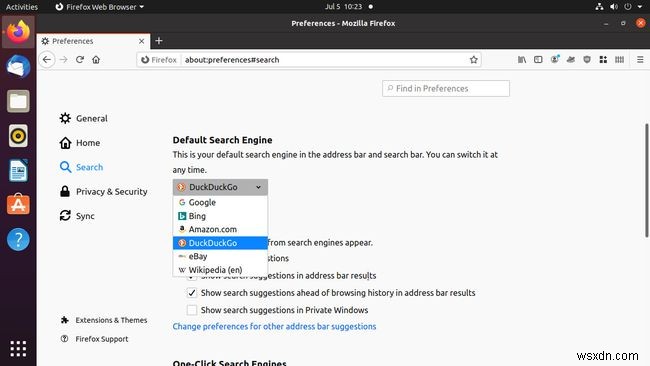
Task: Click the Find in Preferences search field
Action: click(x=446, y=88)
